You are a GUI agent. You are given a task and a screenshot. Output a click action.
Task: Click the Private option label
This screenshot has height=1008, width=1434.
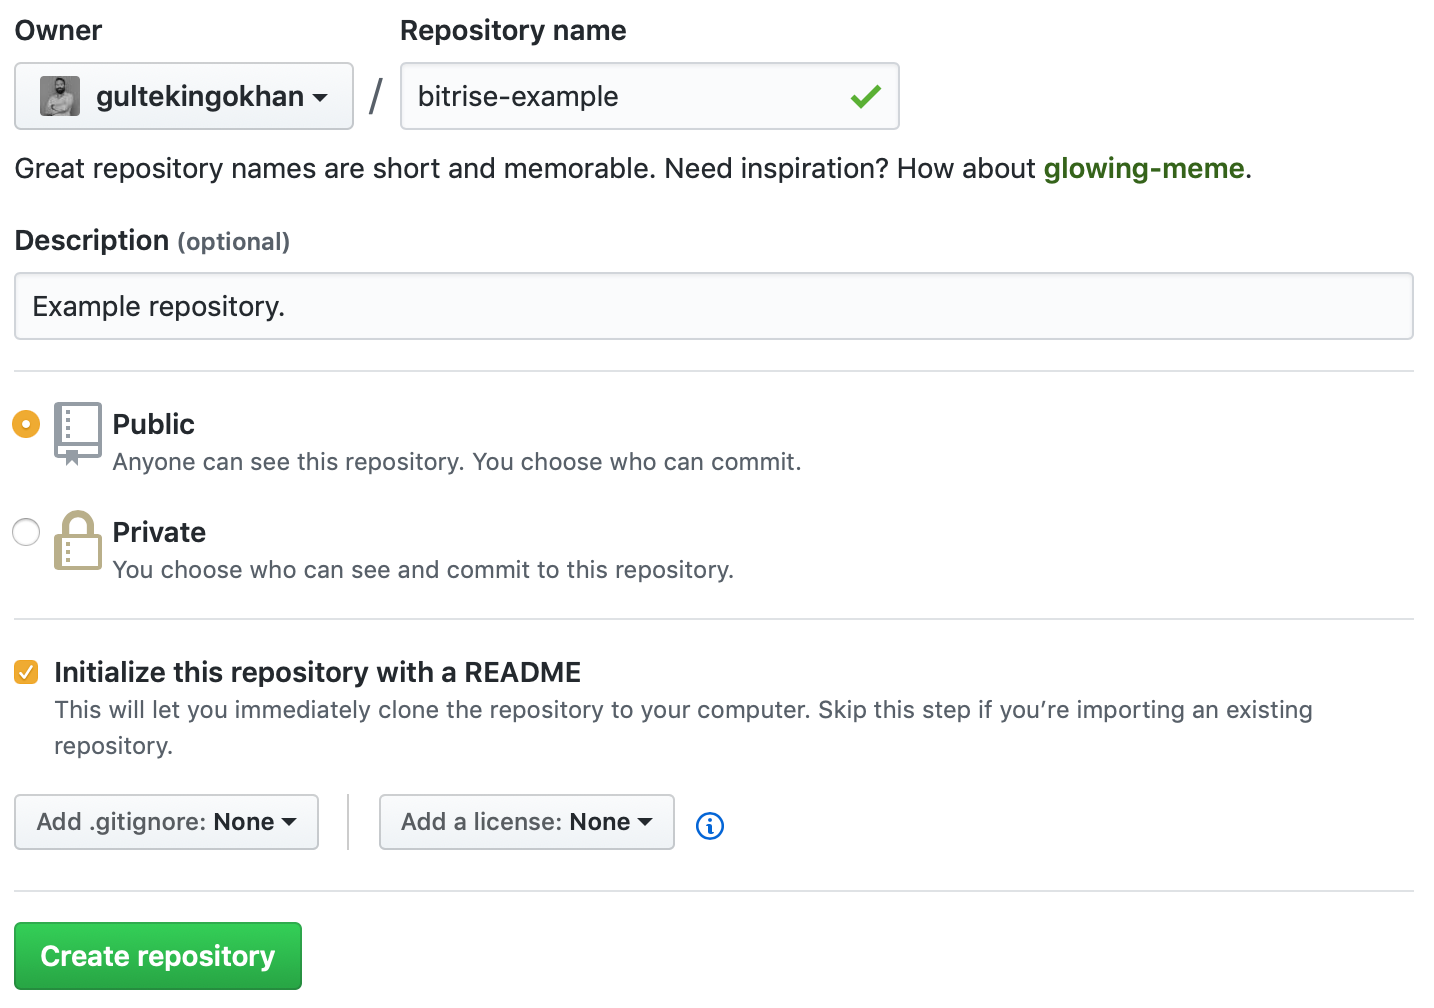[x=159, y=532]
